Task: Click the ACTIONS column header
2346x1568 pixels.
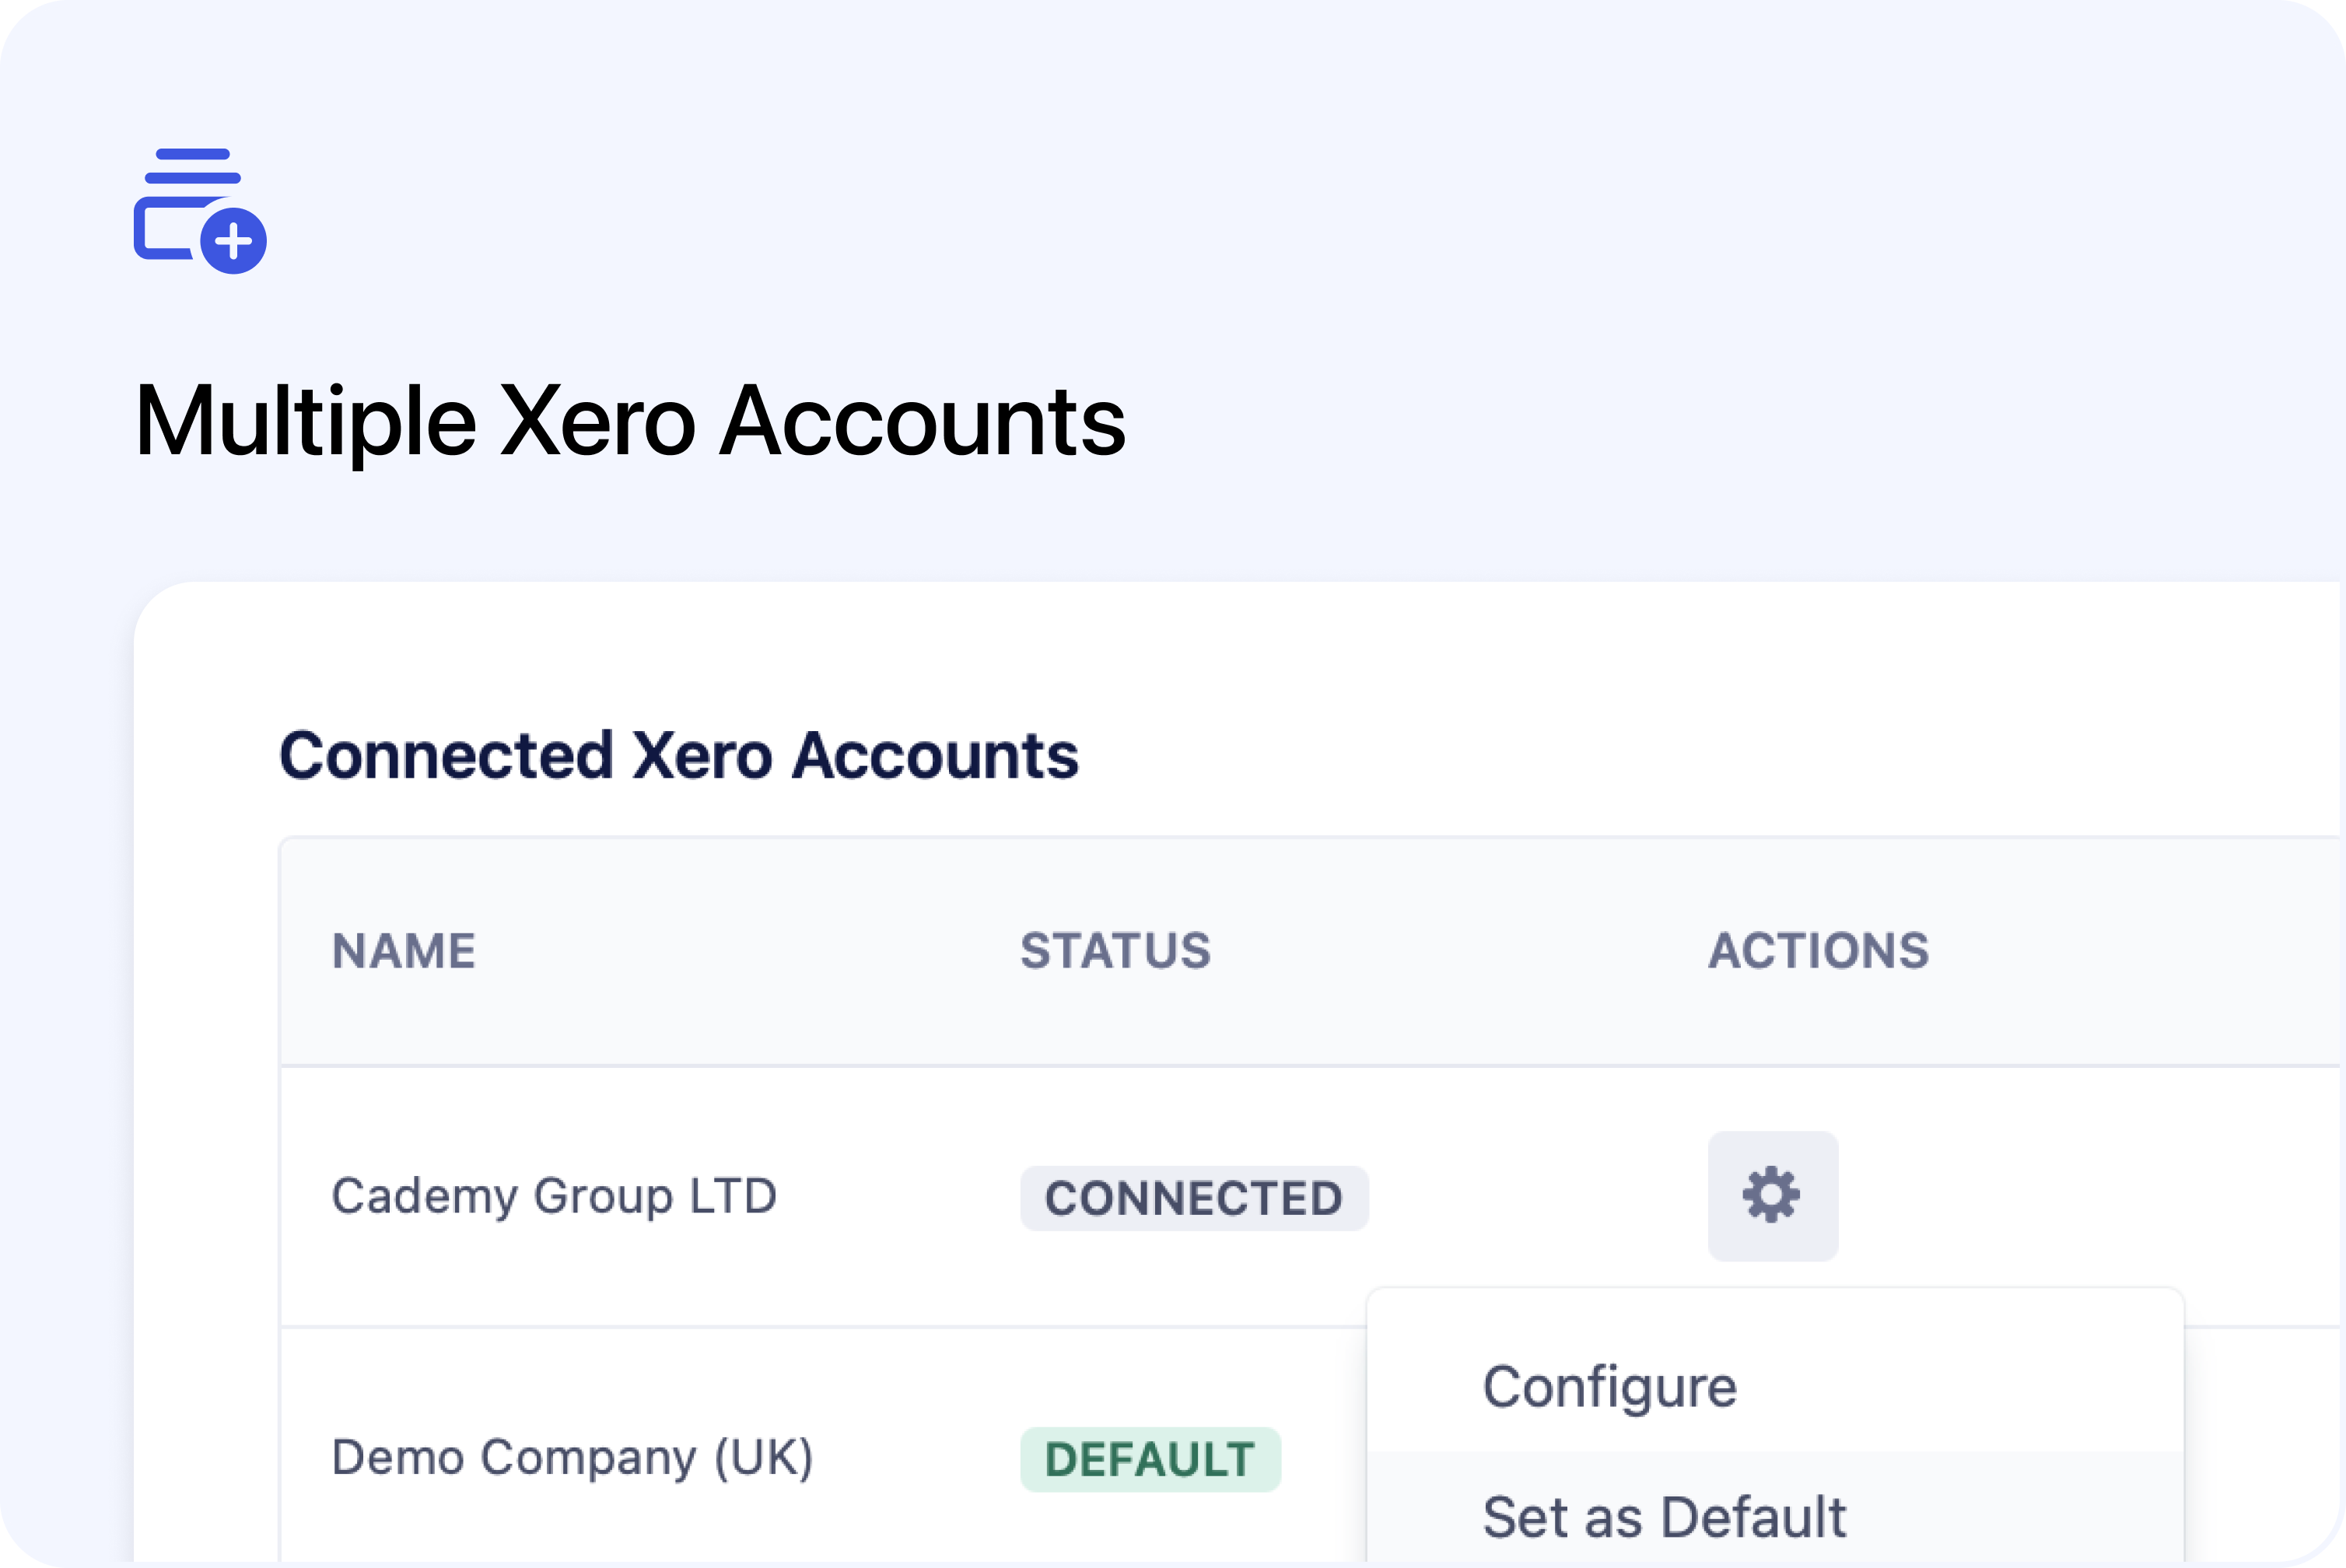Action: point(1818,950)
